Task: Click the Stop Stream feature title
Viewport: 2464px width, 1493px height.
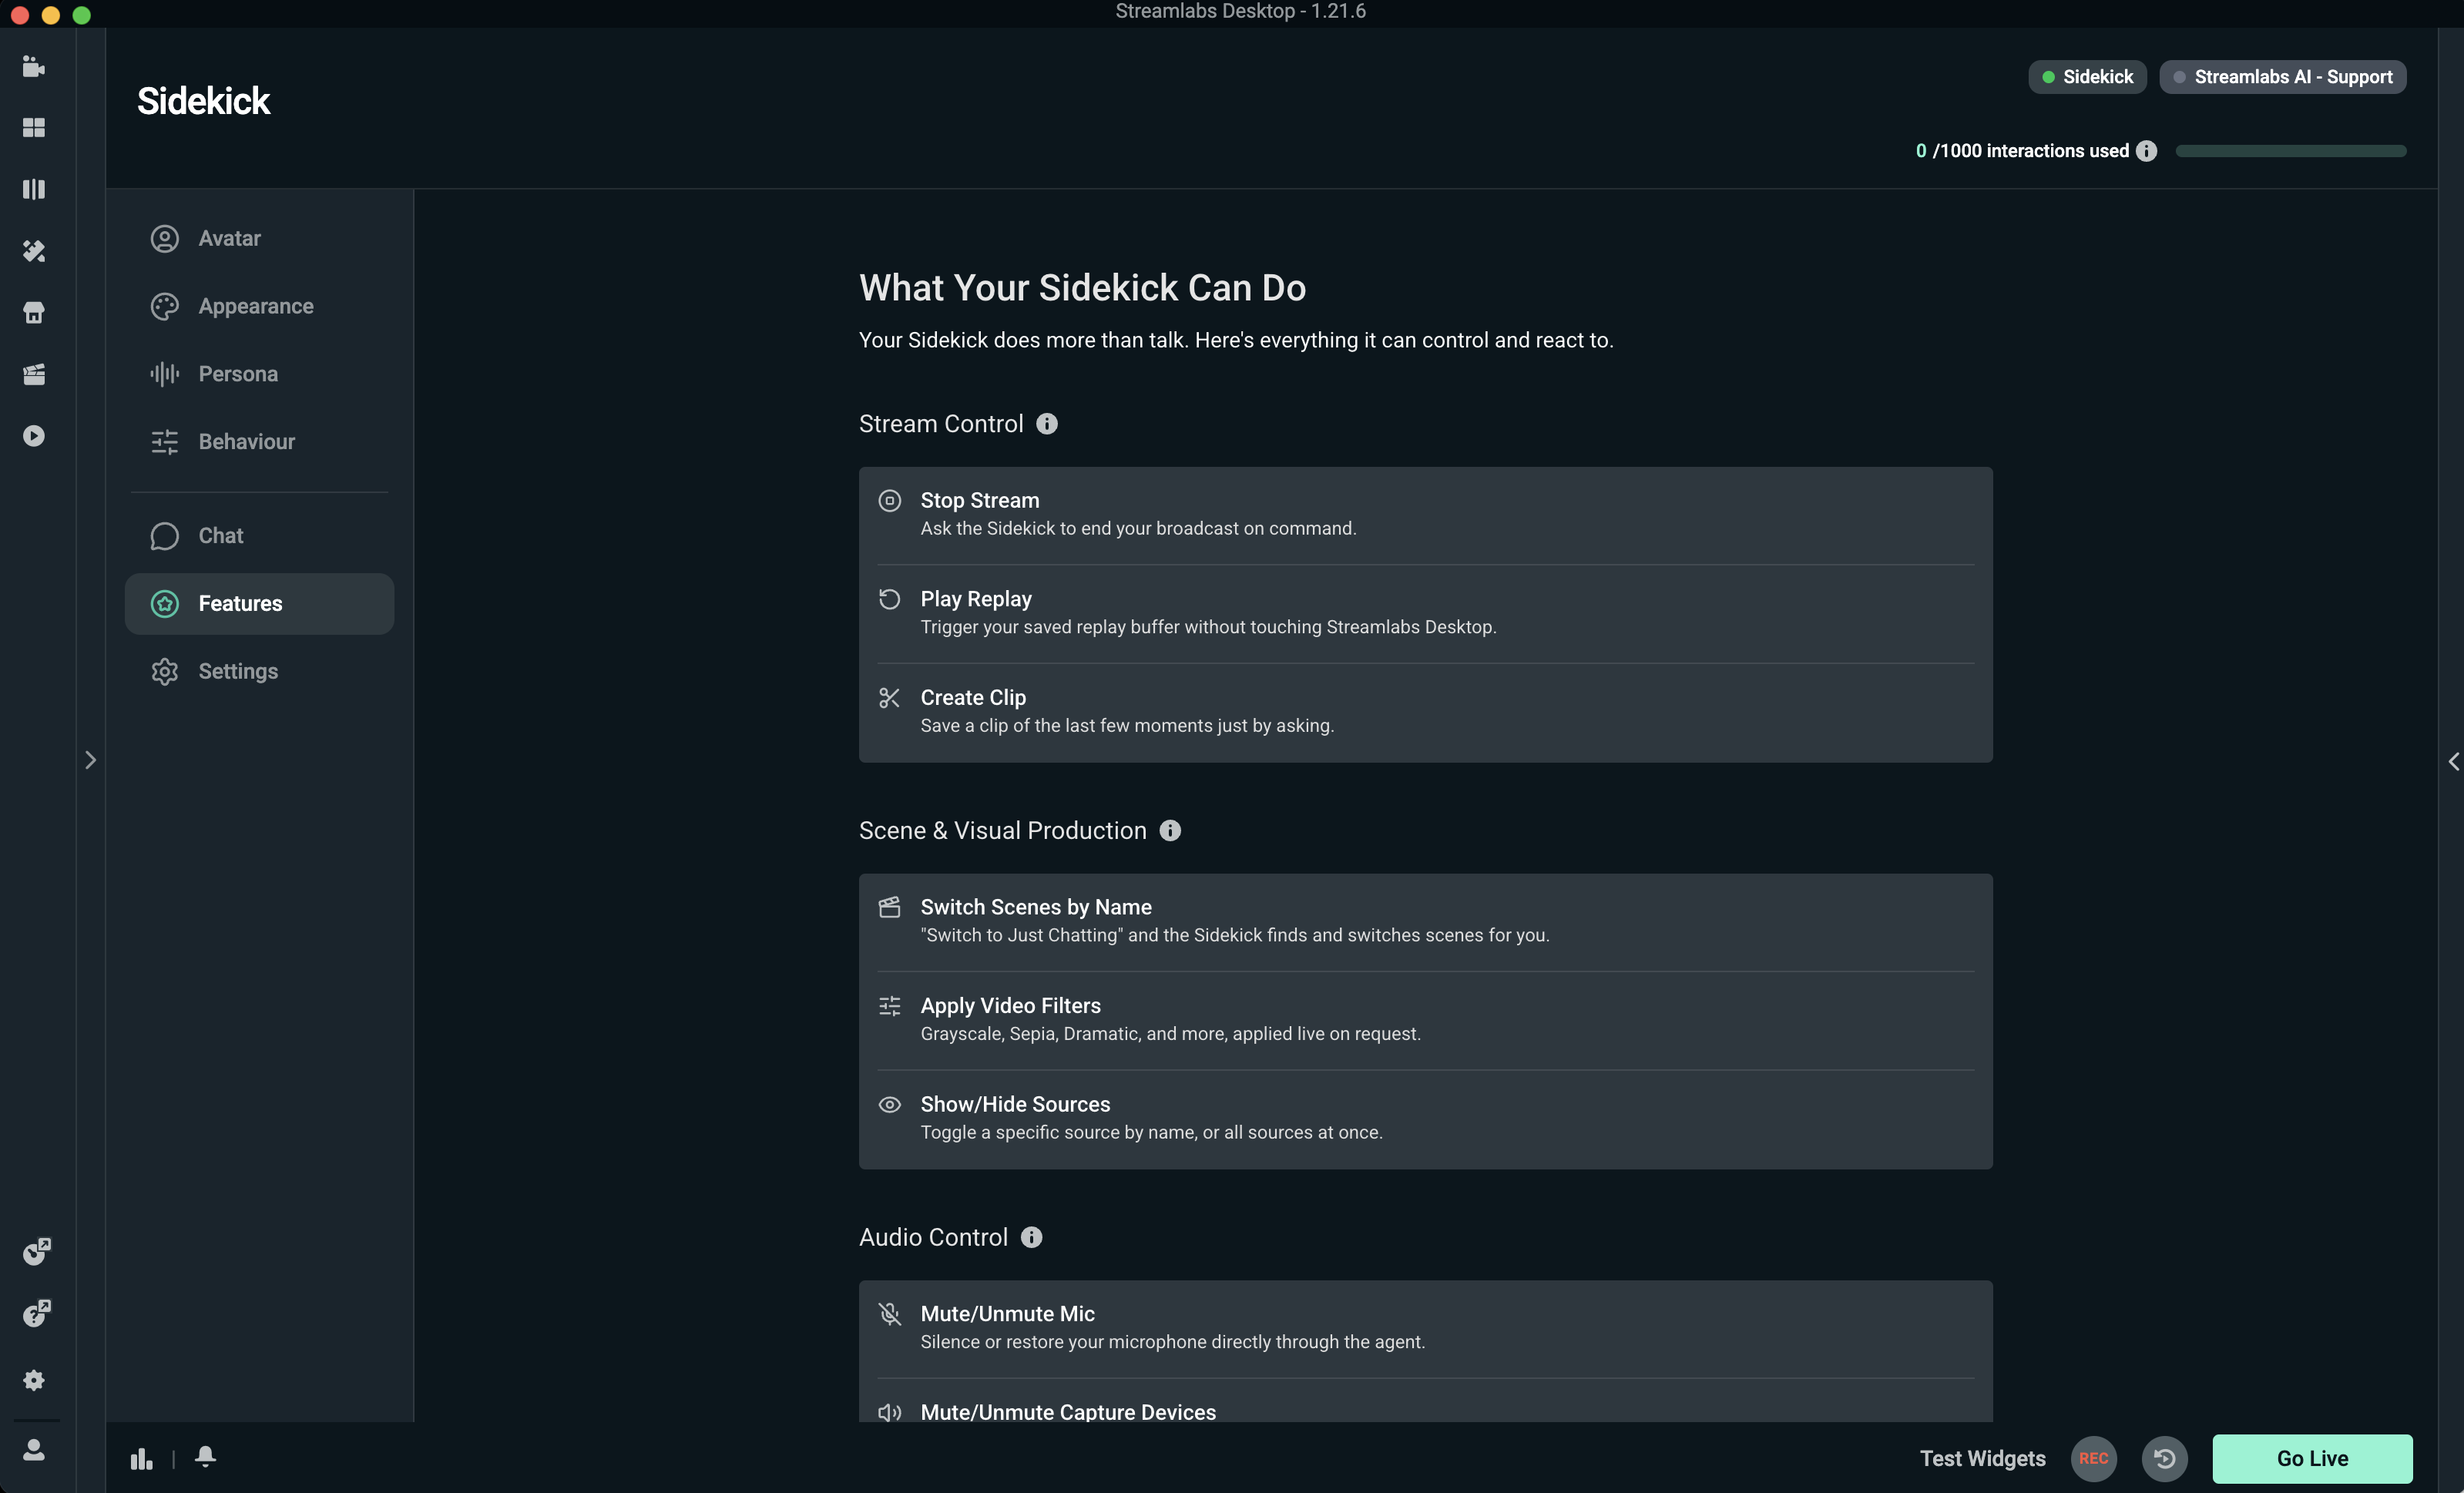Action: click(x=979, y=500)
